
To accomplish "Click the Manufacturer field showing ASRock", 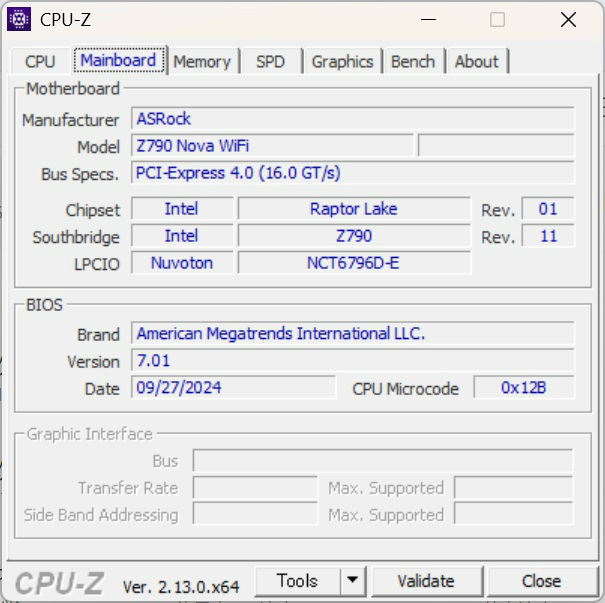I will 353,118.
